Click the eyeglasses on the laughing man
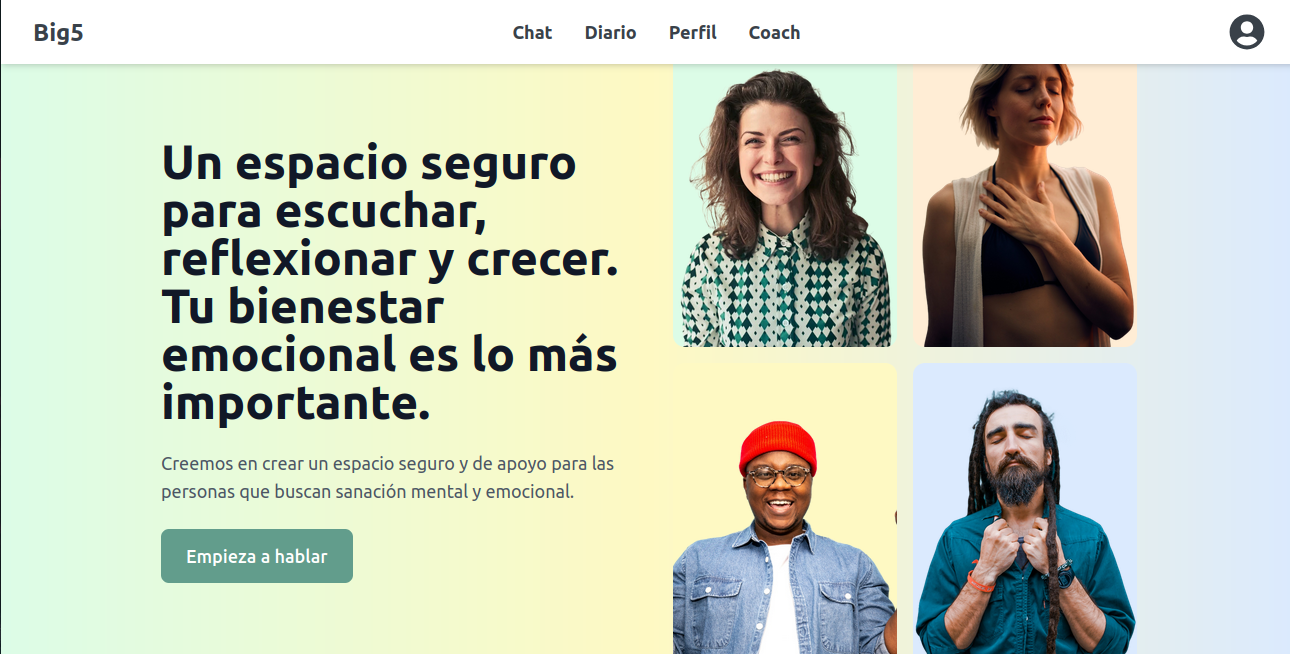Image resolution: width=1290 pixels, height=654 pixels. click(778, 476)
